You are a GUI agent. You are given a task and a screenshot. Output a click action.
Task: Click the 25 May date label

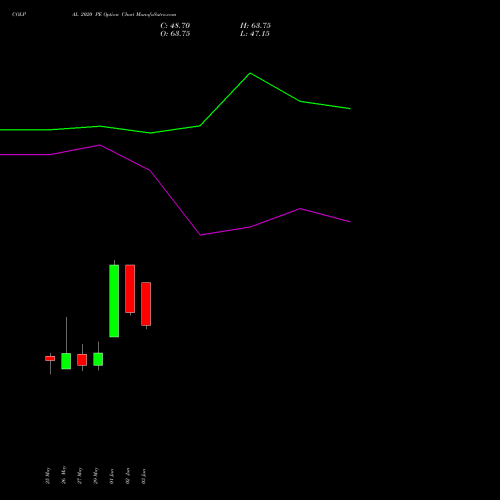(48, 476)
